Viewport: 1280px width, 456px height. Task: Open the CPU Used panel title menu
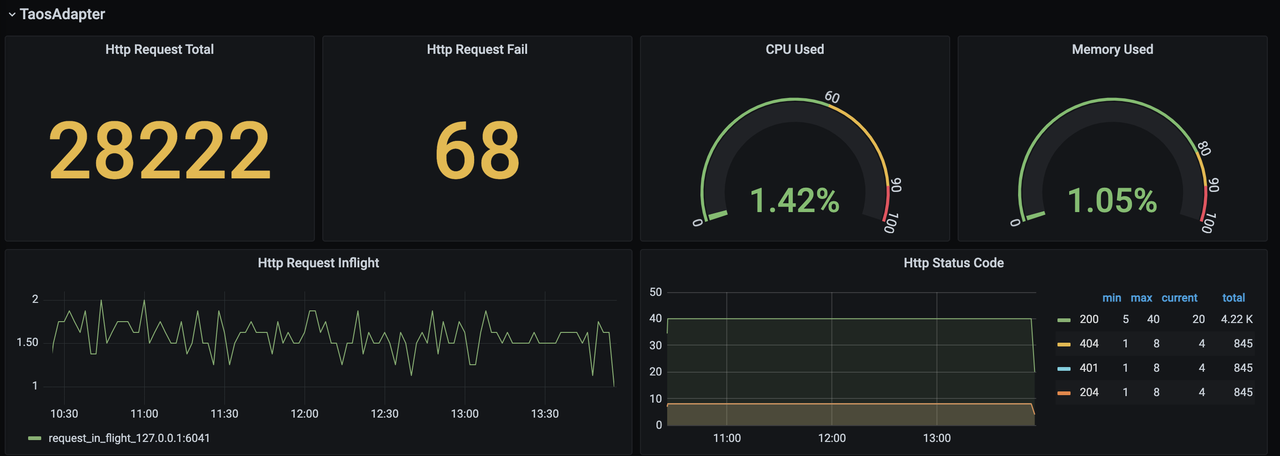[794, 49]
